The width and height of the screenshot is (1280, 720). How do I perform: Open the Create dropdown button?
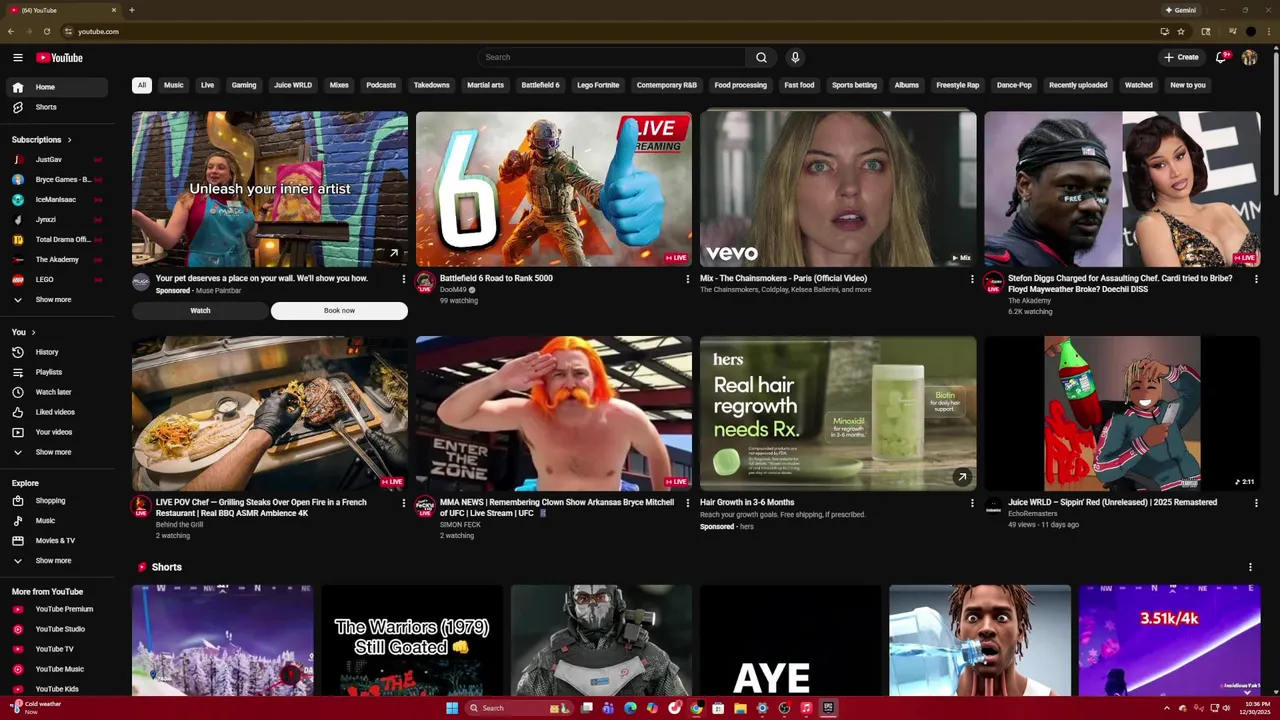pos(1181,57)
